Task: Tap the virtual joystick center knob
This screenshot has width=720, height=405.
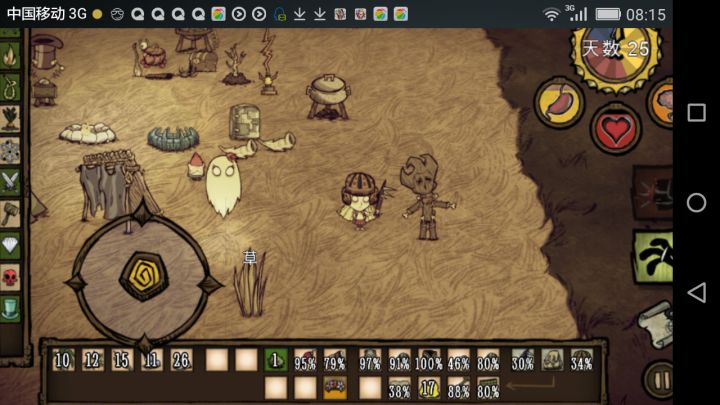Action: [x=144, y=276]
